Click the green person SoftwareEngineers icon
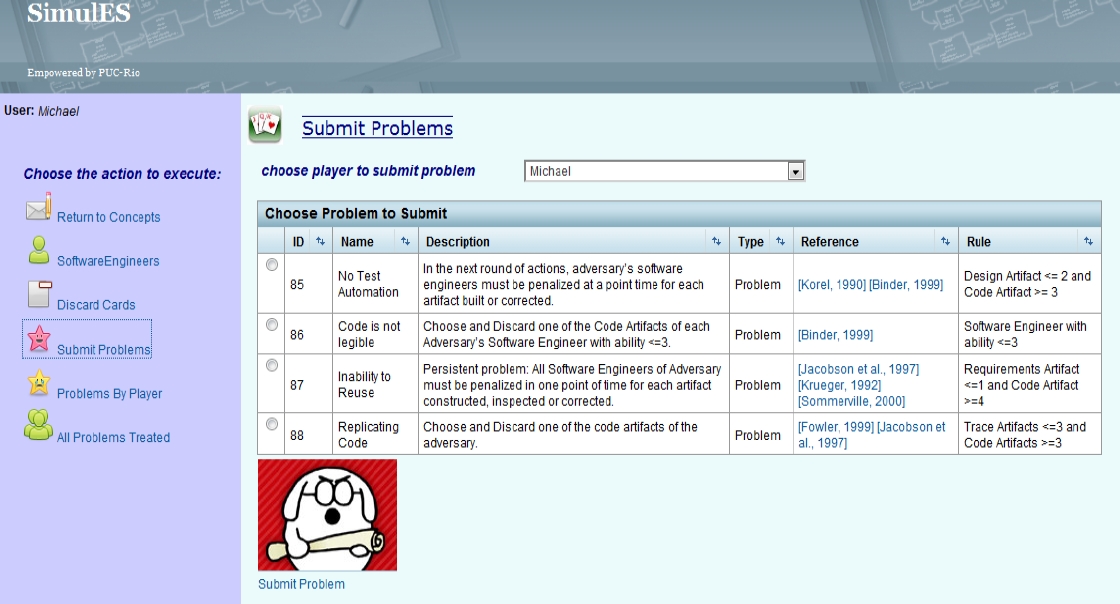Image resolution: width=1120 pixels, height=604 pixels. (x=38, y=251)
